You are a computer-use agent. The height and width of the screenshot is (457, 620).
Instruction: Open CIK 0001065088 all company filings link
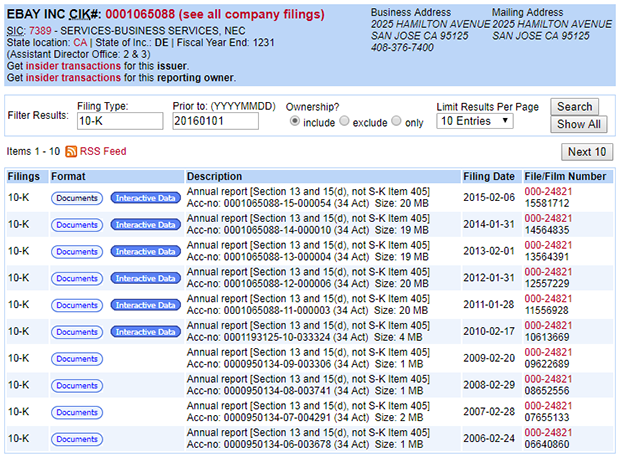(215, 14)
